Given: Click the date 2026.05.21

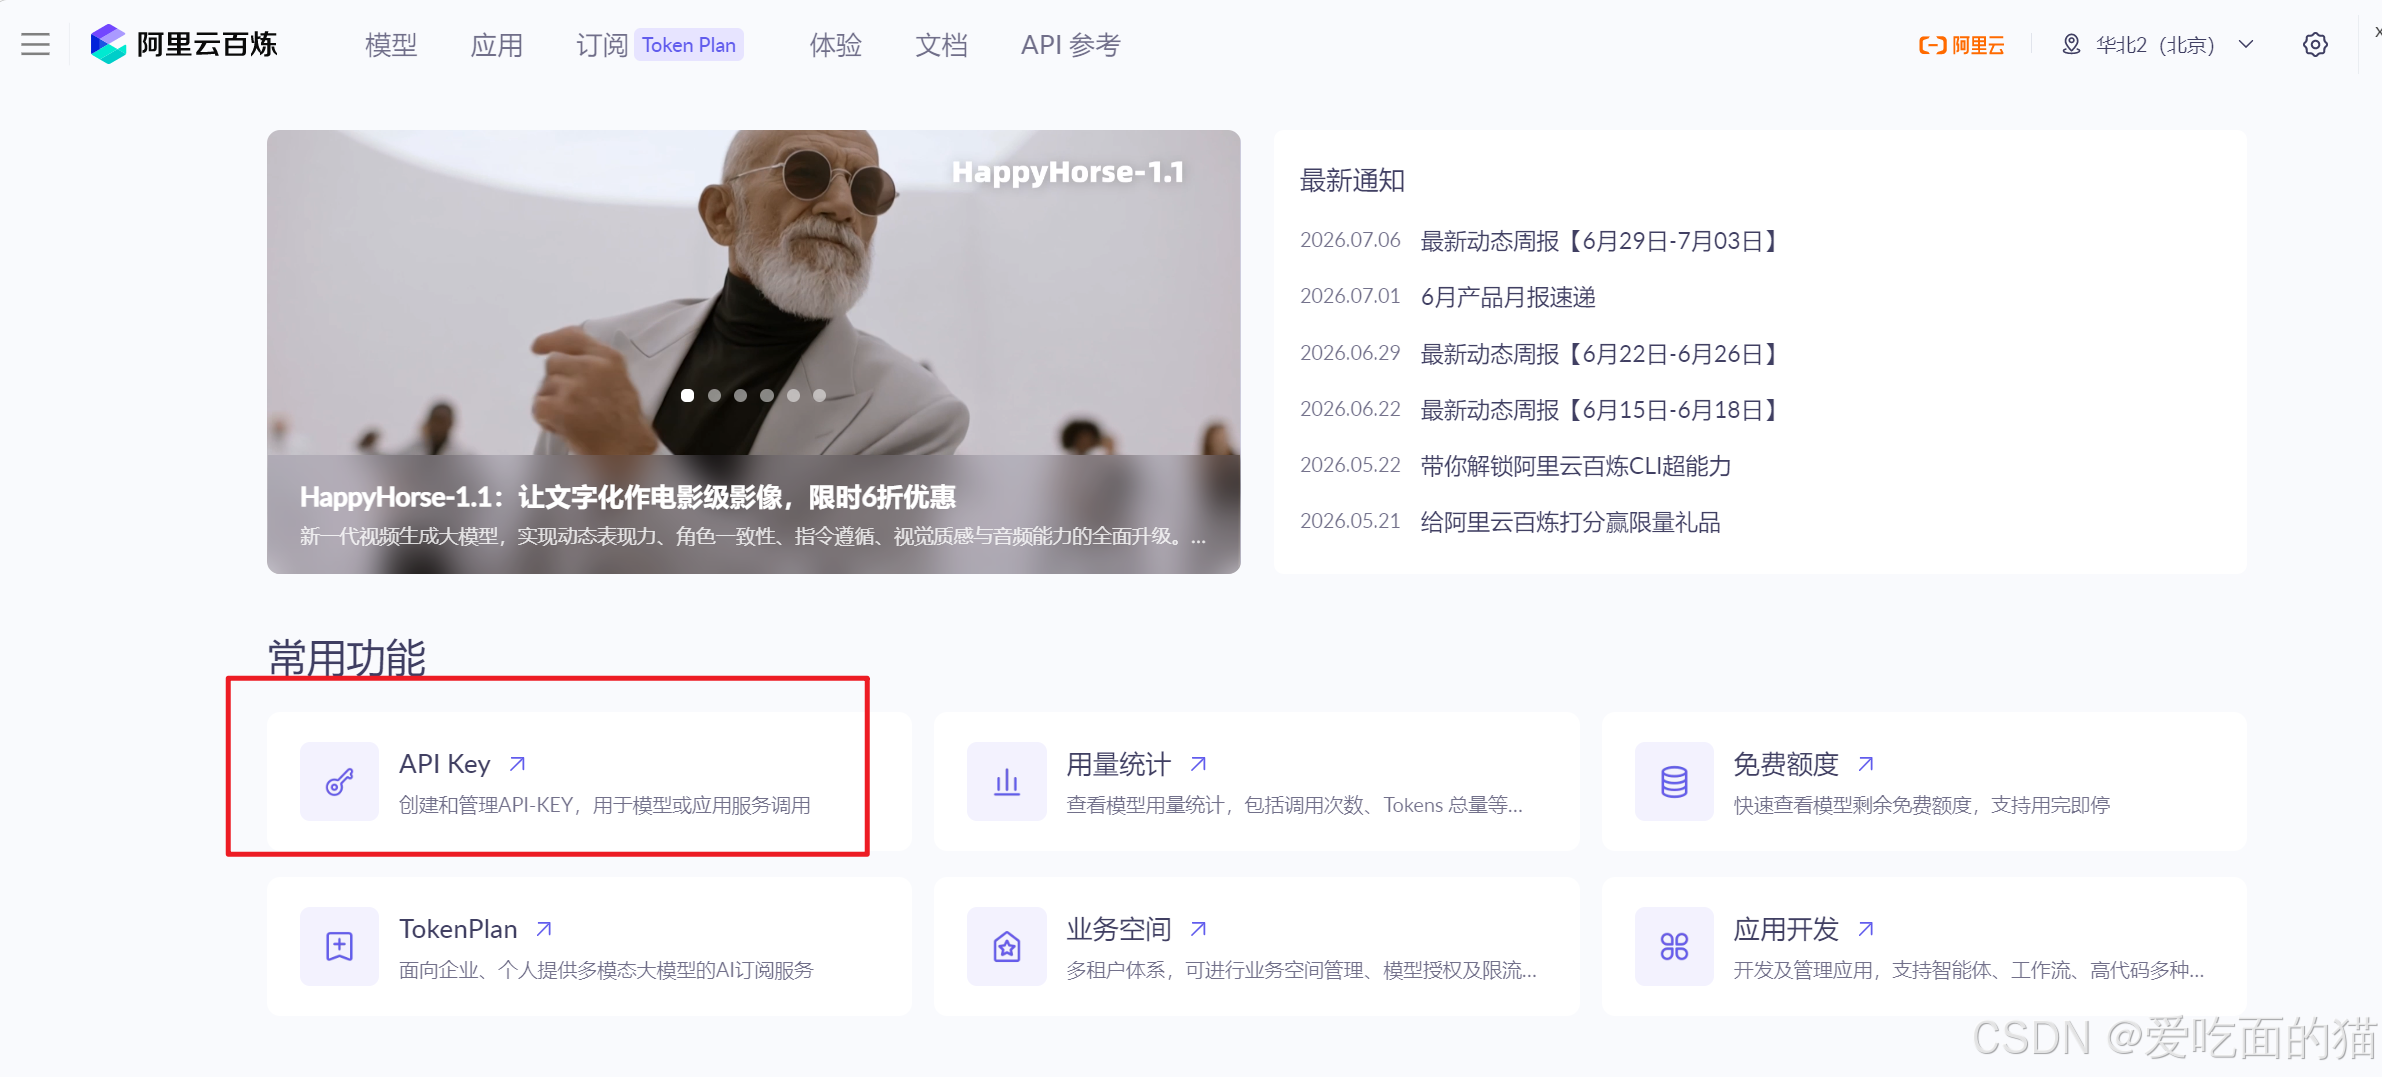Looking at the screenshot, I should point(1350,521).
